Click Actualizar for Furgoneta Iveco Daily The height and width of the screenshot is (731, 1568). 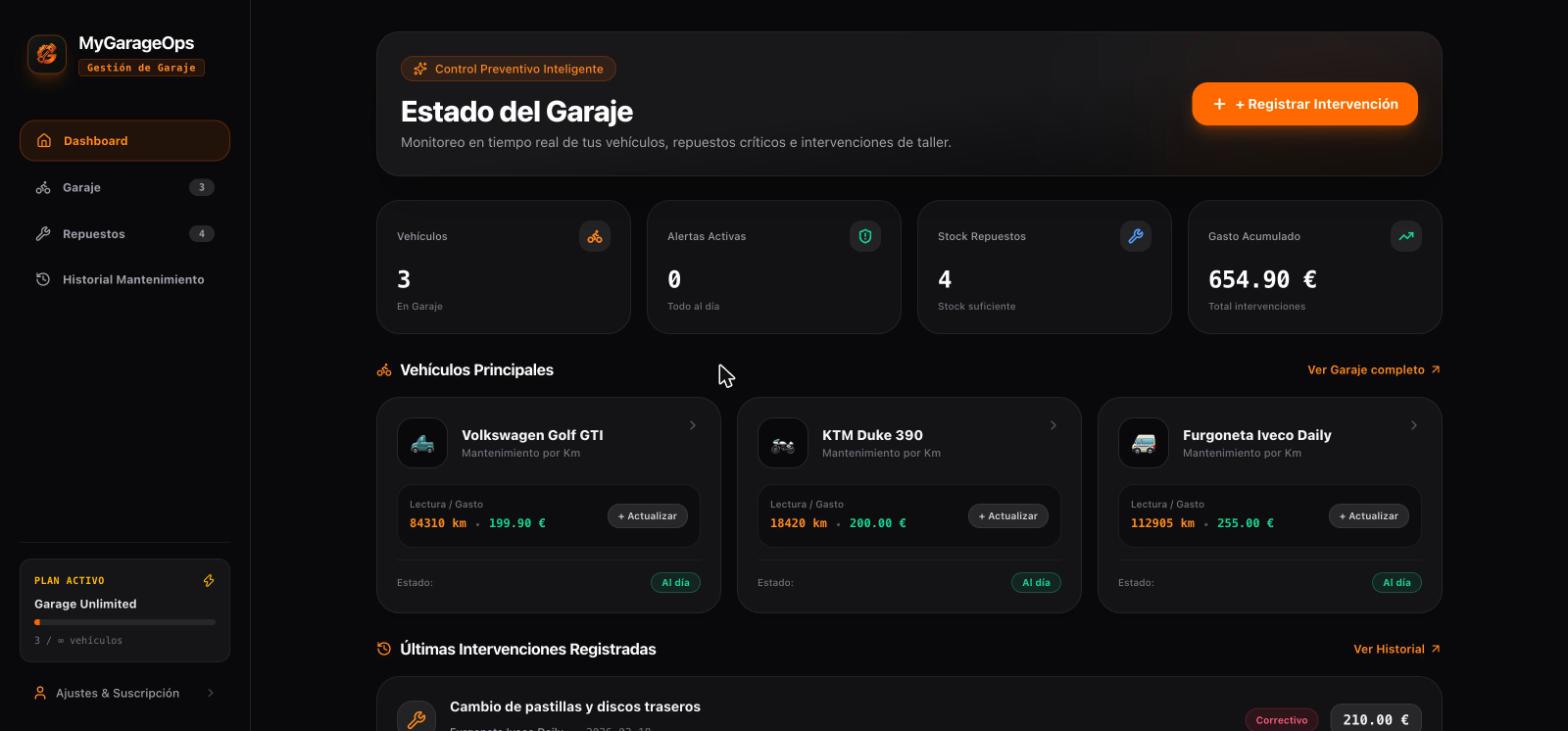tap(1369, 516)
